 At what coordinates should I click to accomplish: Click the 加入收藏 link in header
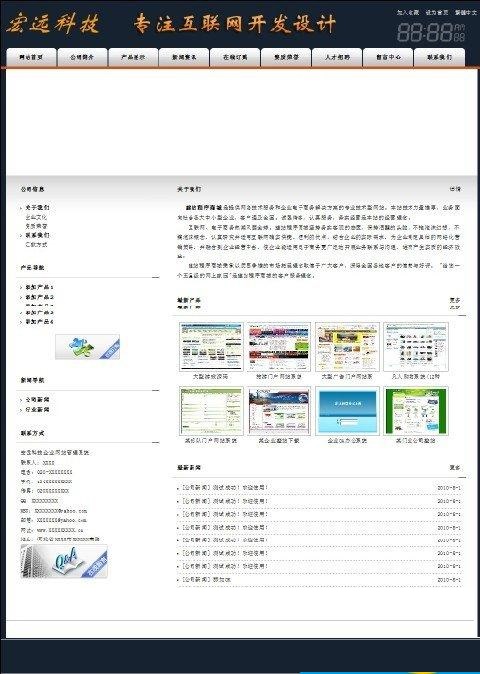408,12
